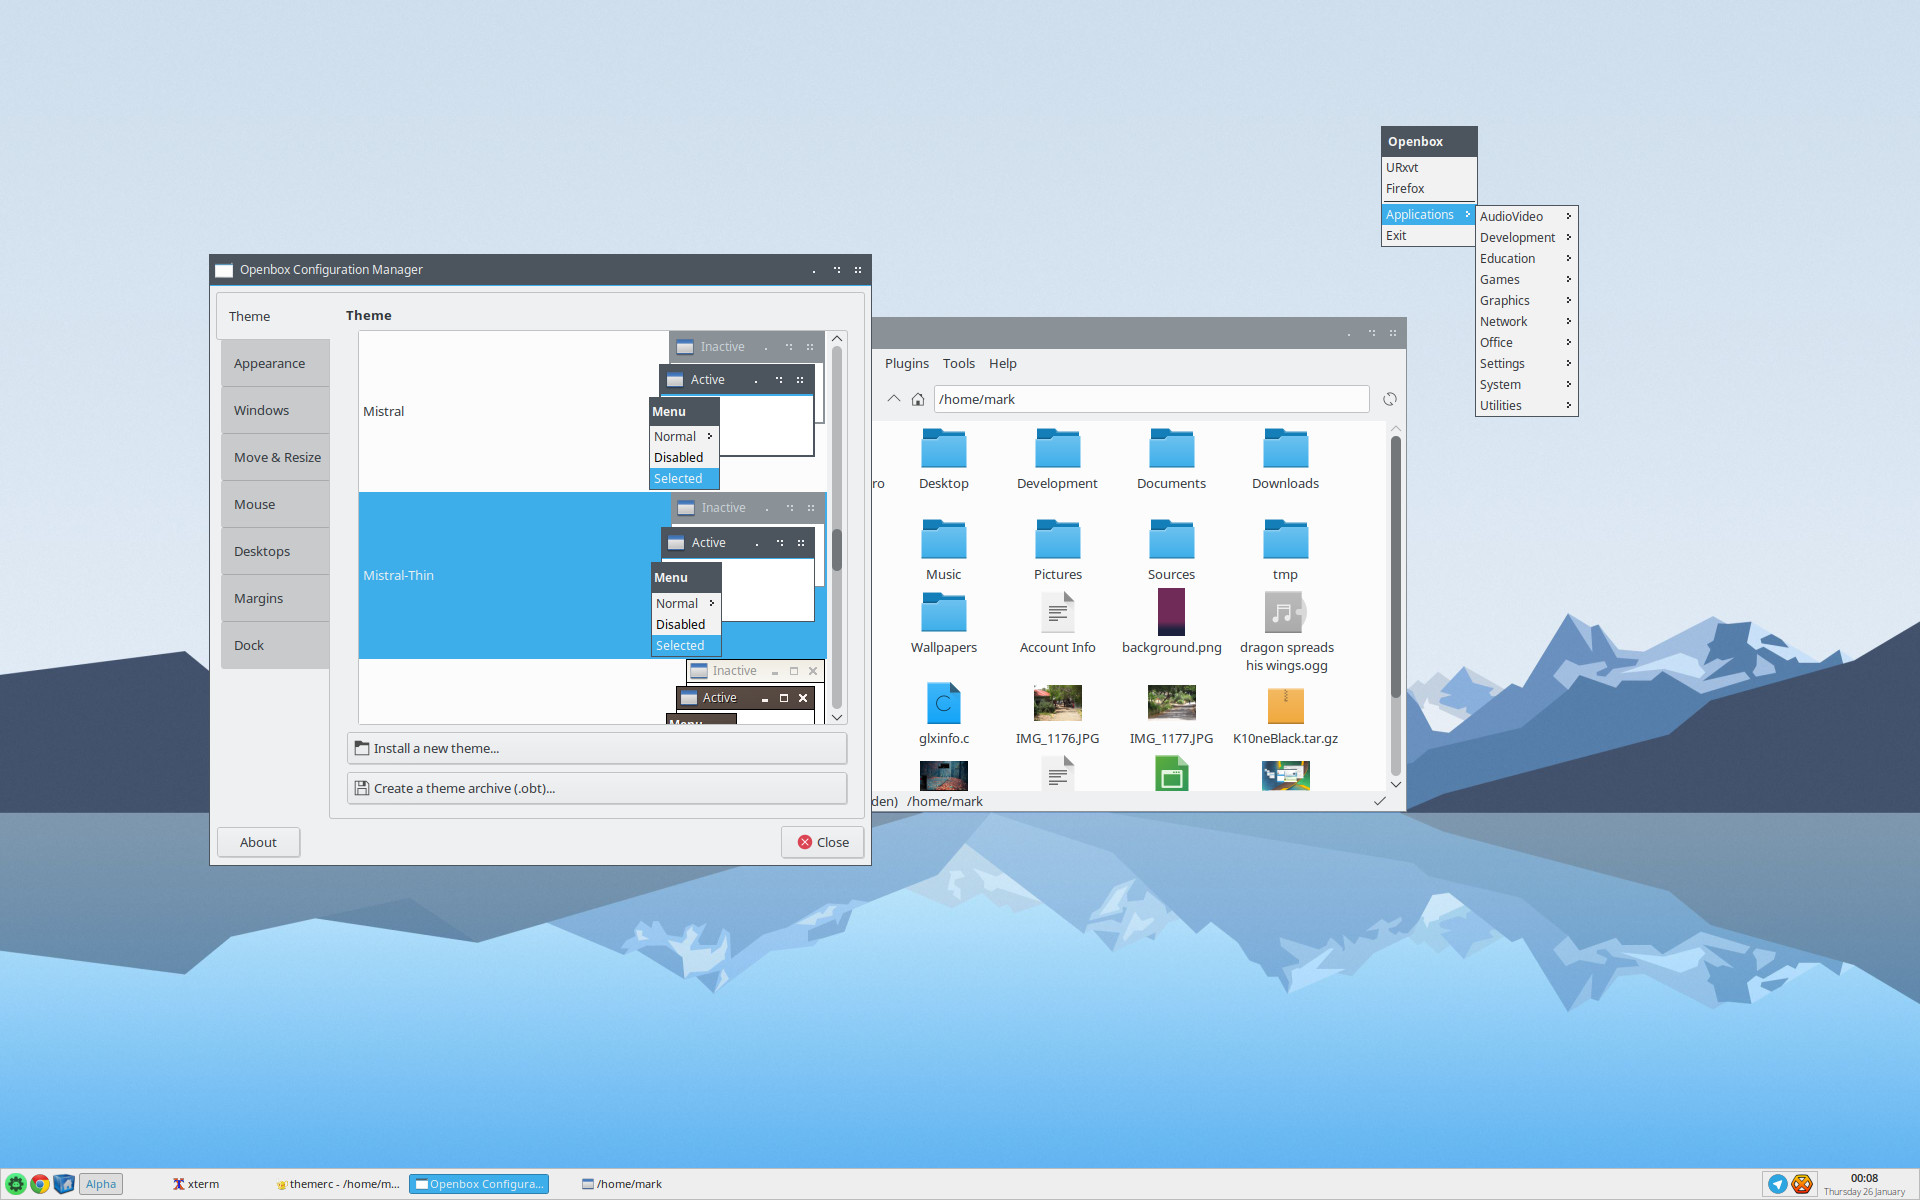1920x1200 pixels.
Task: Select the Mistral theme in the list
Action: pos(593,411)
